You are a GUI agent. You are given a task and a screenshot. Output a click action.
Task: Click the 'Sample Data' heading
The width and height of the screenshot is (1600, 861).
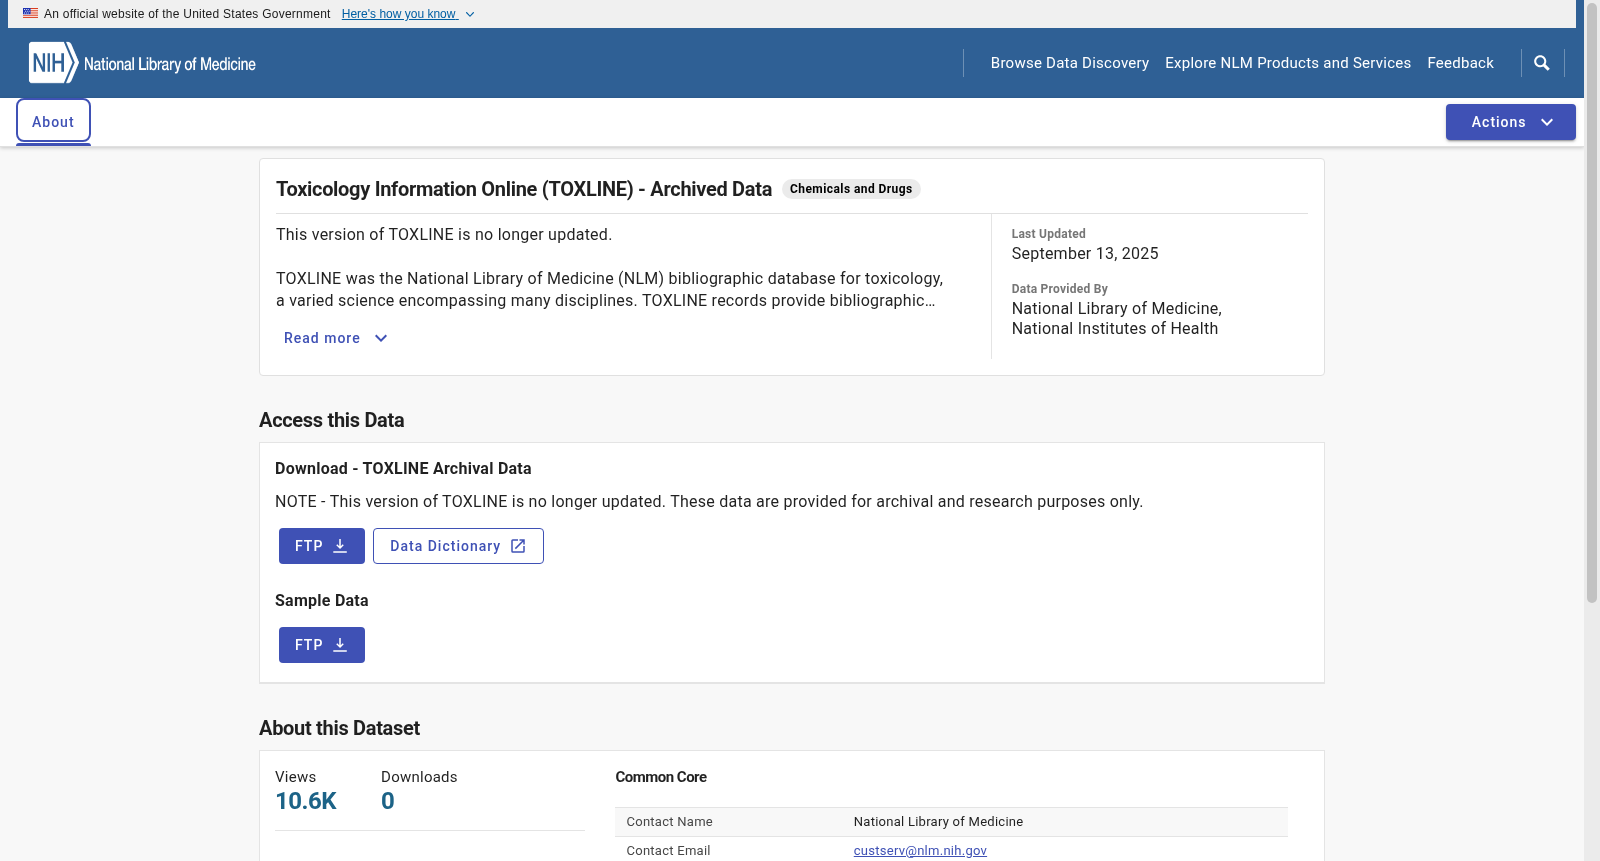click(x=322, y=600)
